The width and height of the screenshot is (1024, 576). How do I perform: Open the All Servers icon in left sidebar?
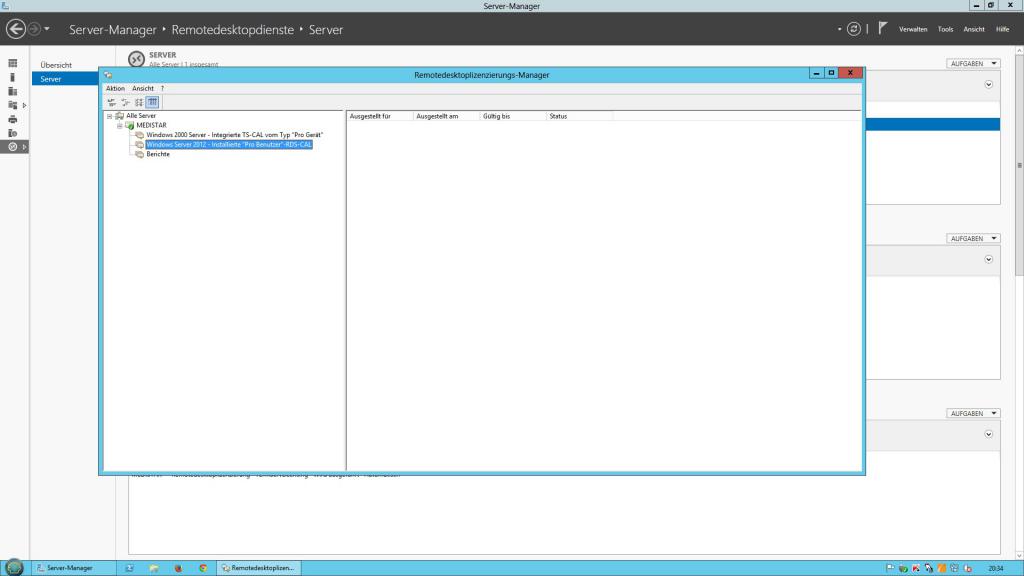coord(12,91)
